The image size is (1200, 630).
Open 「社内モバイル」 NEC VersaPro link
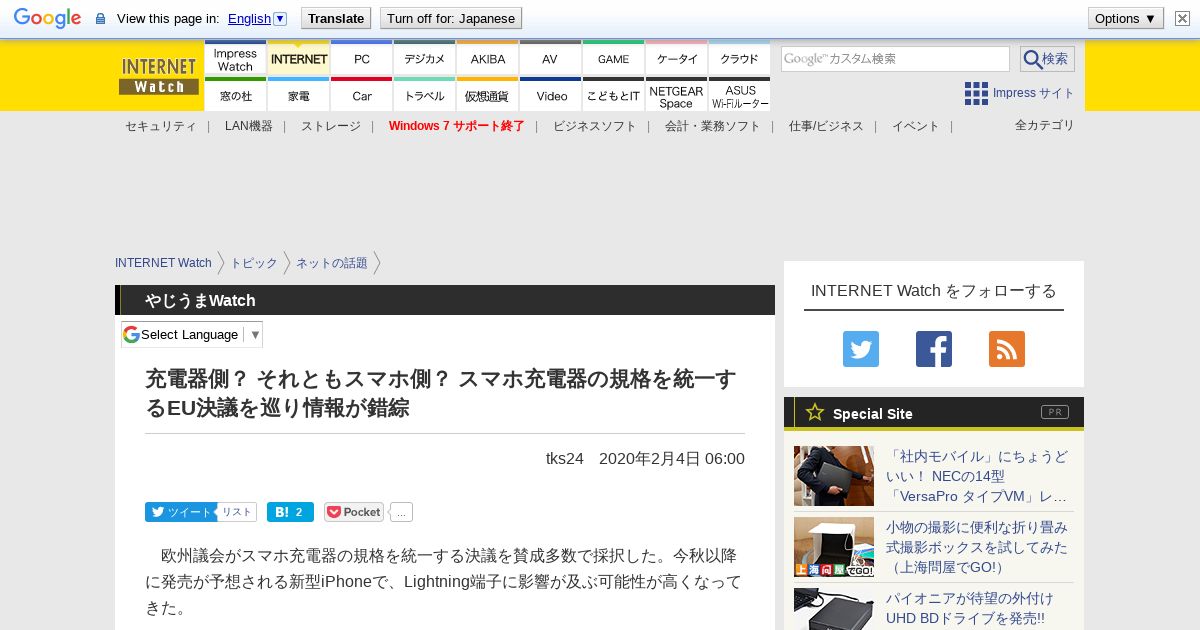(x=977, y=476)
